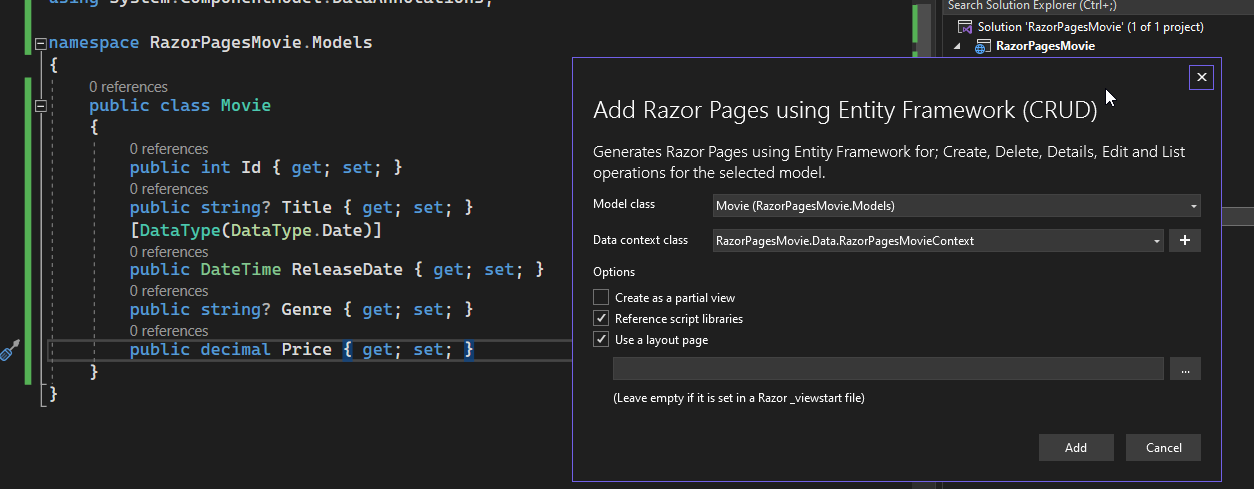The width and height of the screenshot is (1254, 489).
Task: Click the Add button
Action: pos(1076,447)
